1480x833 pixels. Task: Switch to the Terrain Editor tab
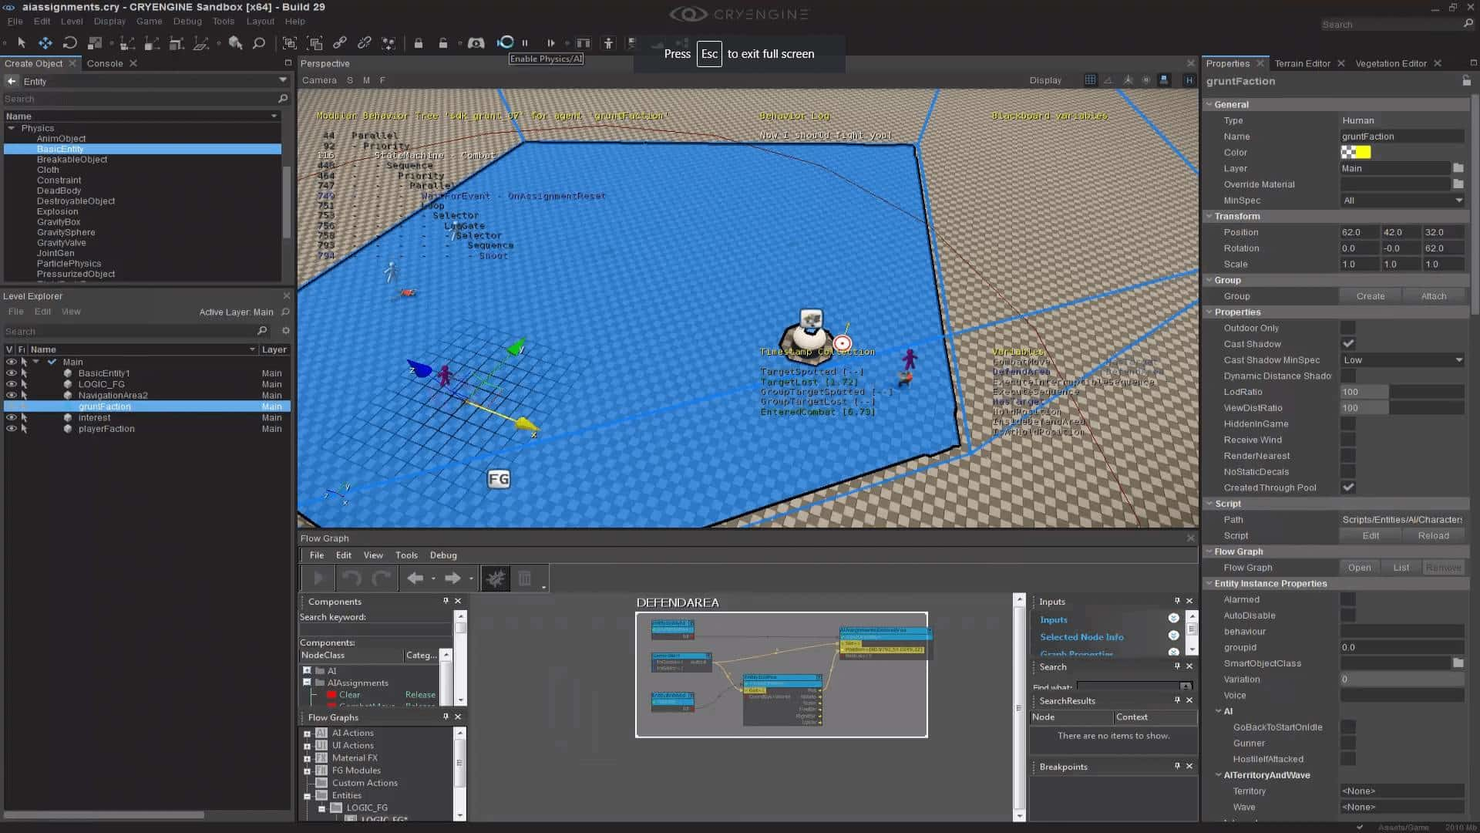pyautogui.click(x=1302, y=63)
